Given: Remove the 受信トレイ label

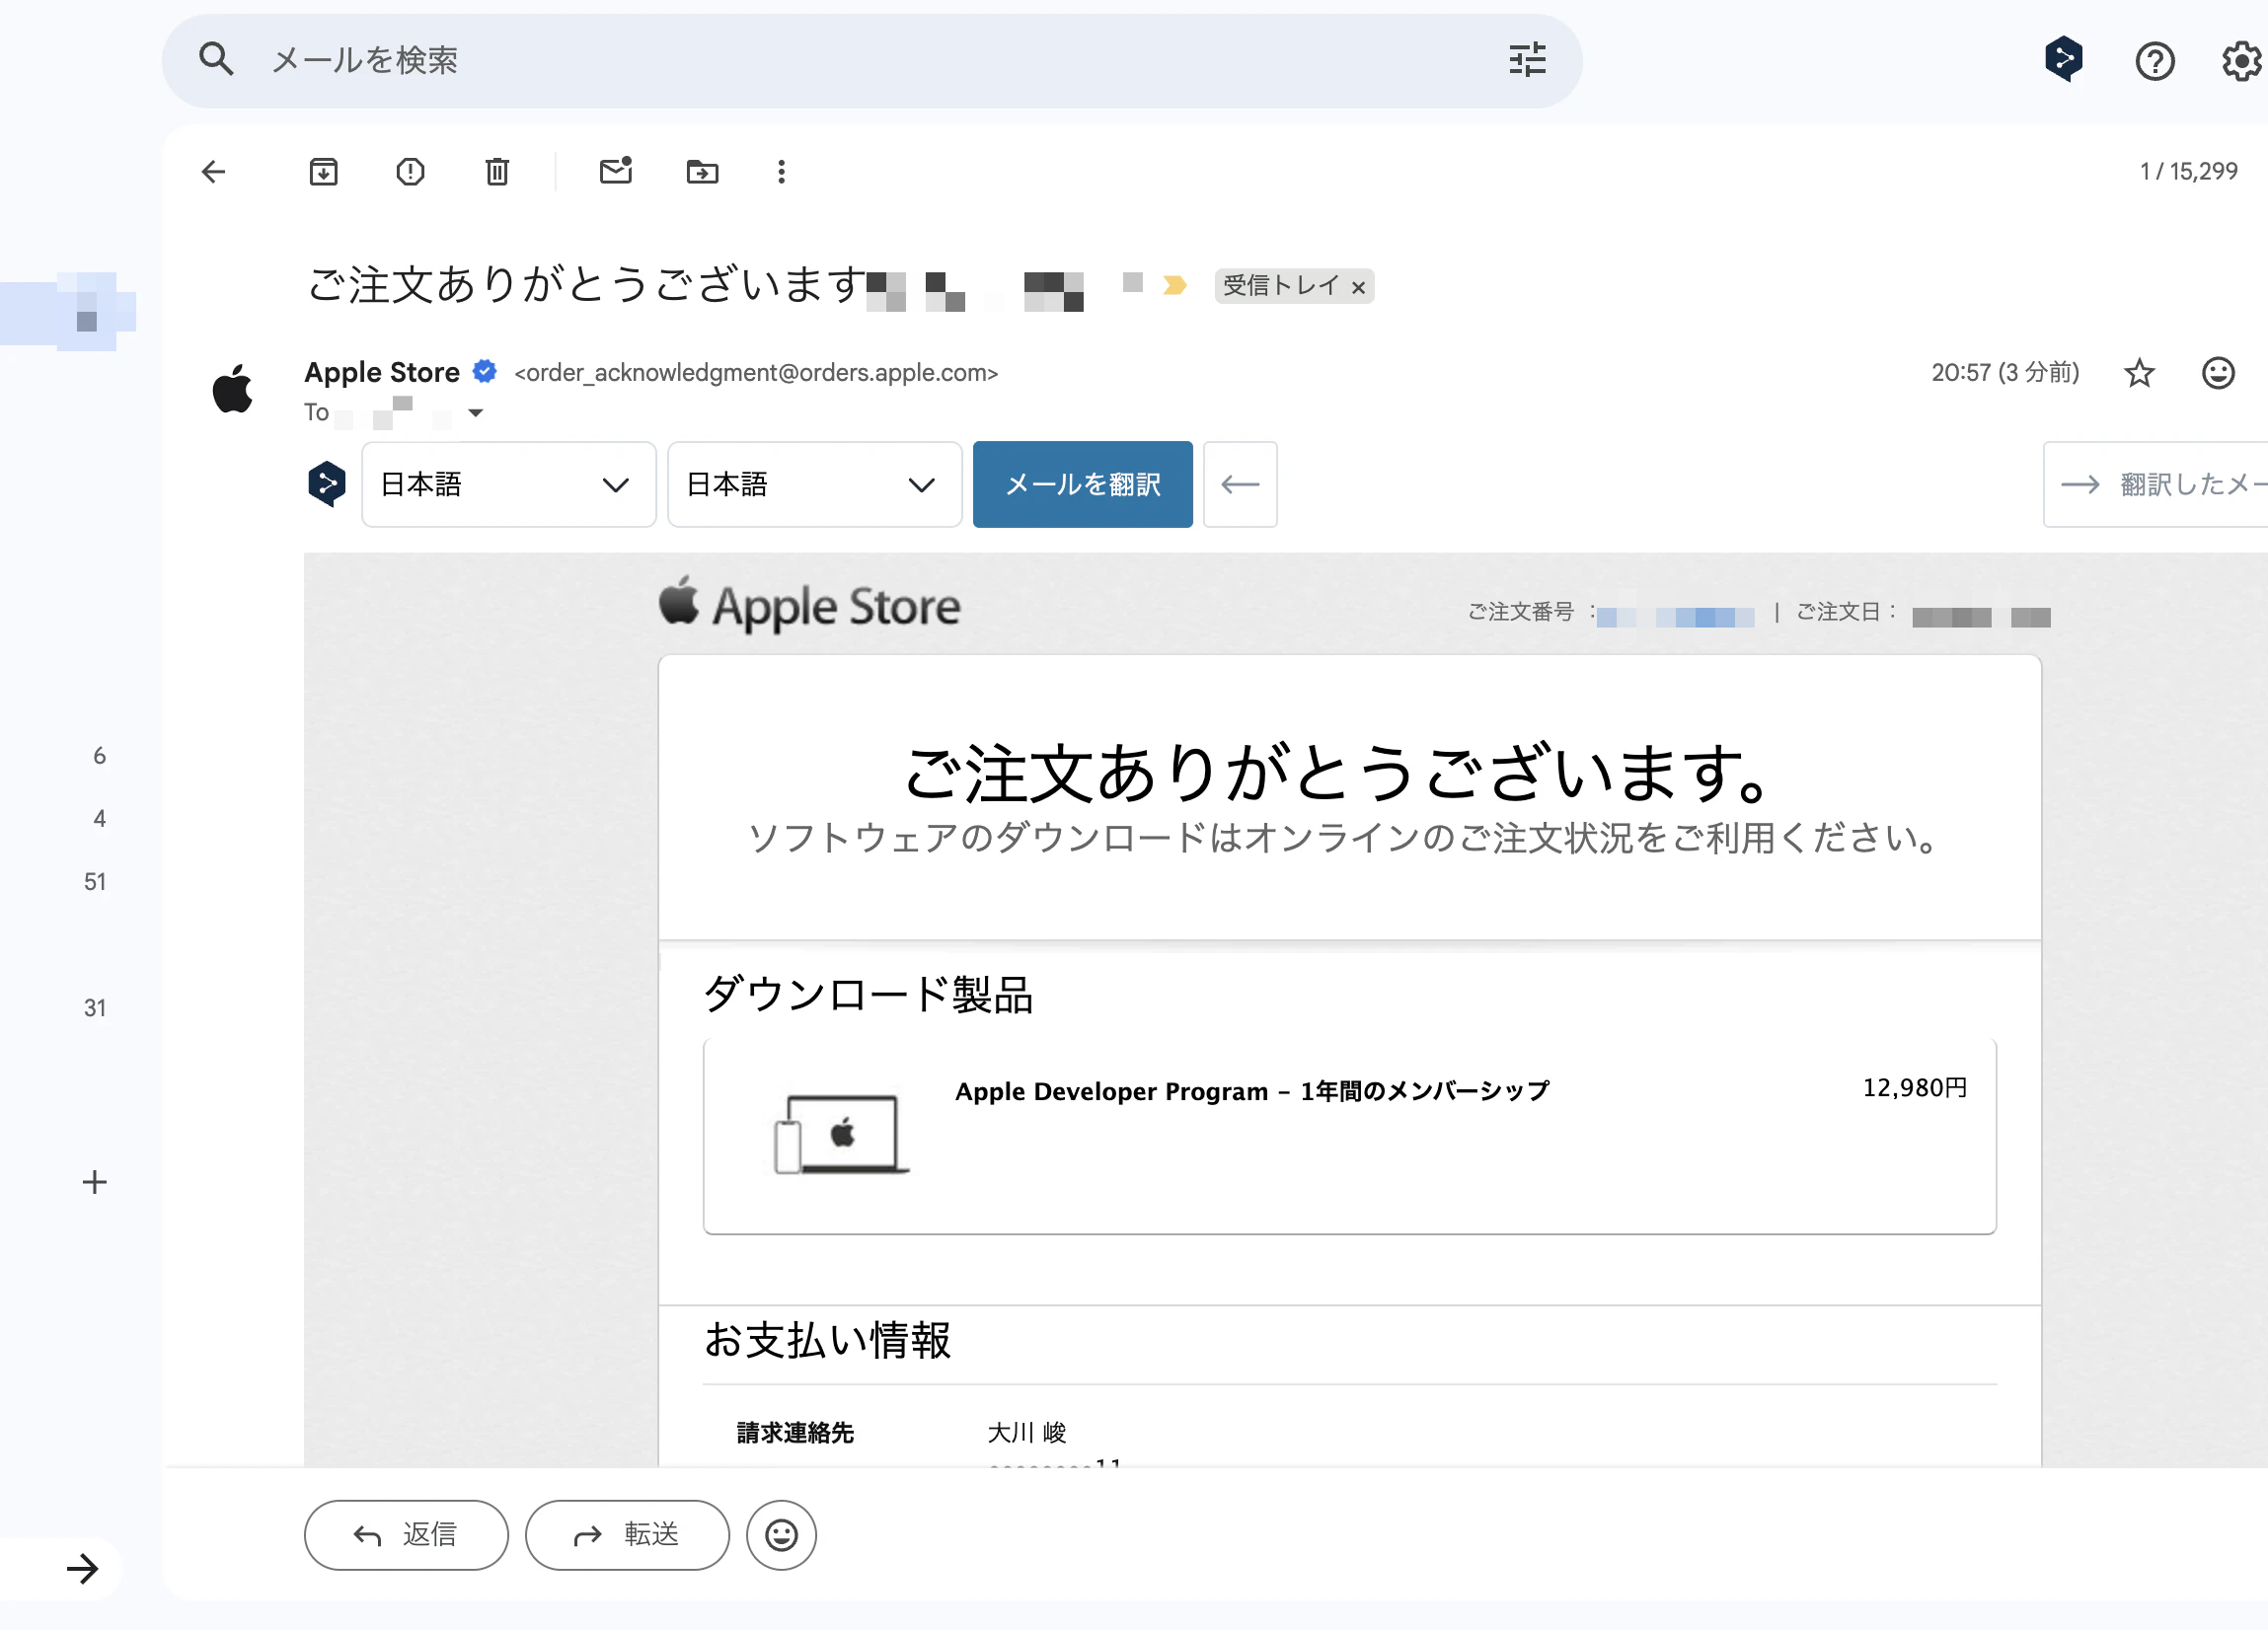Looking at the screenshot, I should click(x=1358, y=288).
